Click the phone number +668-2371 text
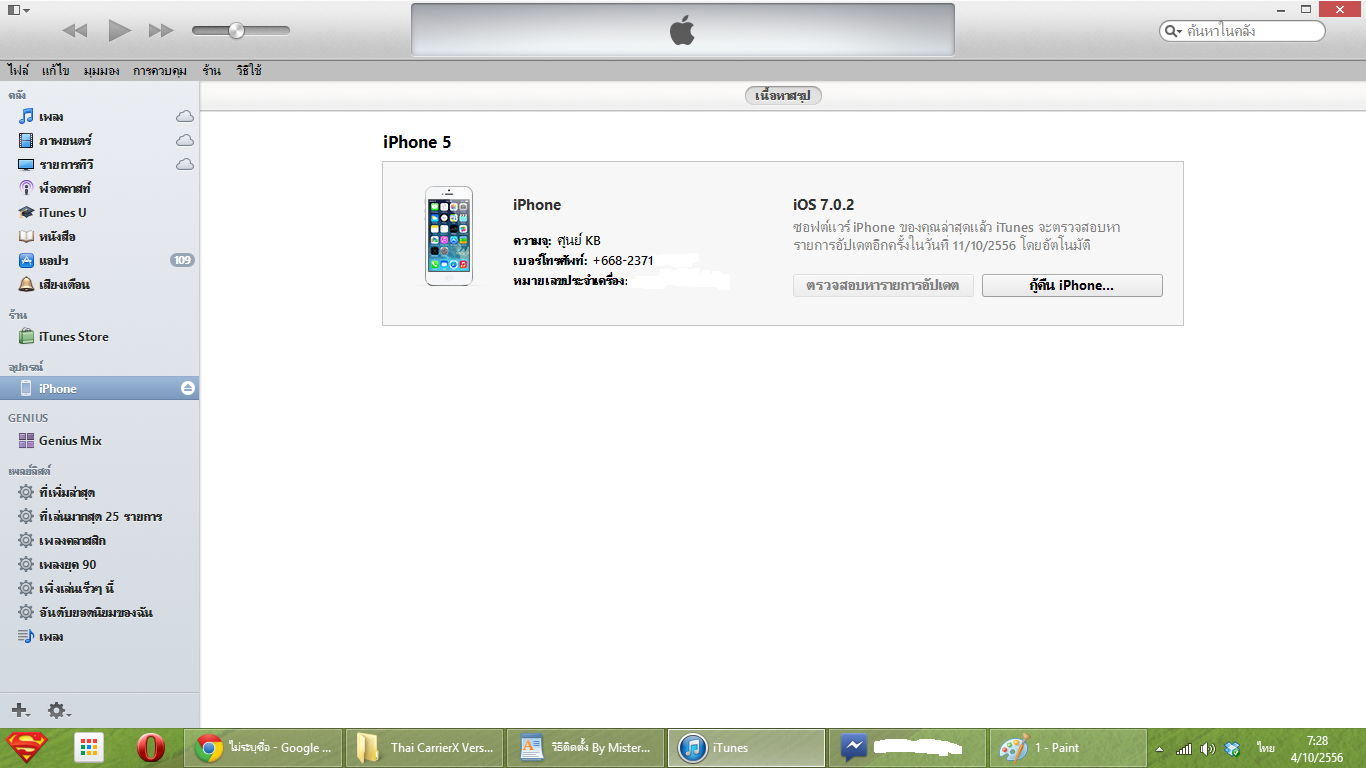 [623, 261]
